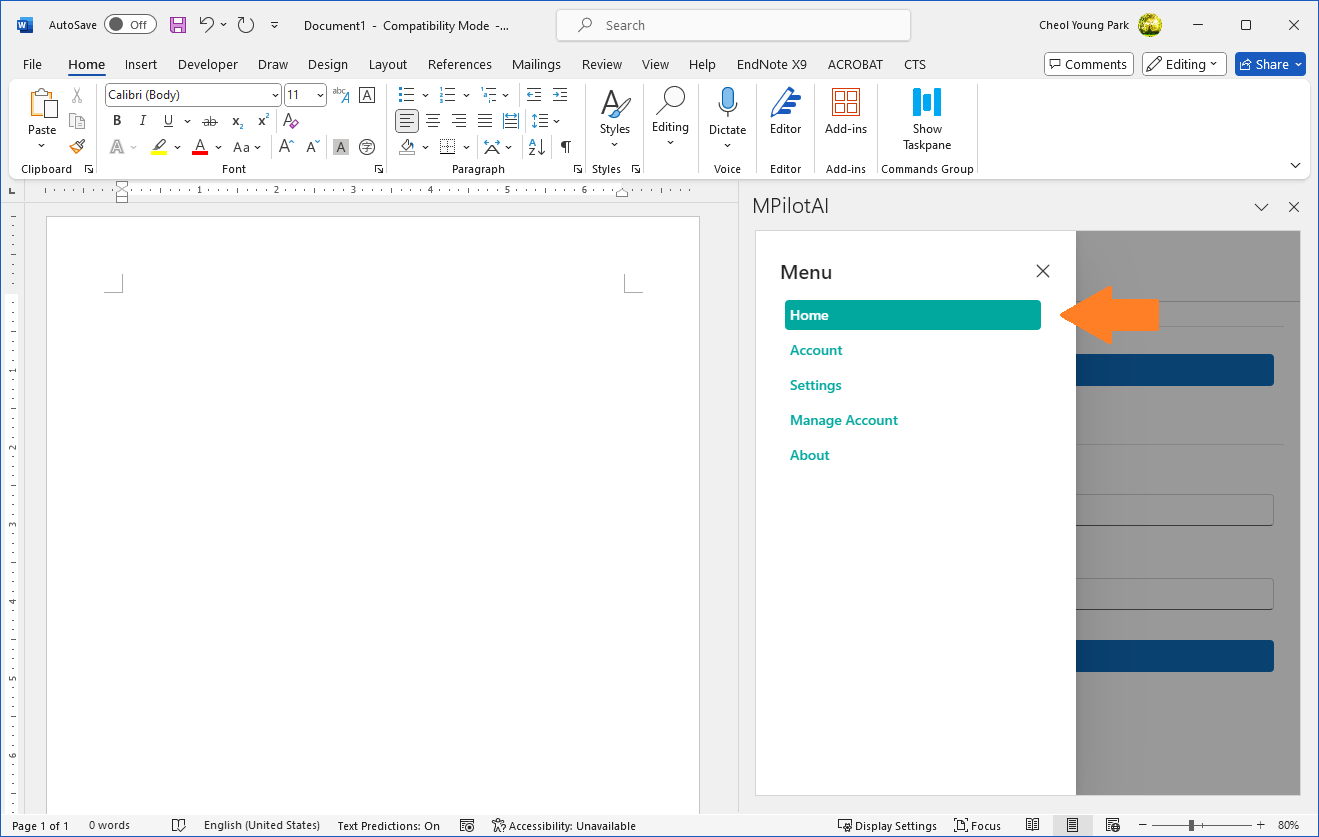
Task: Click the Search box
Action: [733, 25]
